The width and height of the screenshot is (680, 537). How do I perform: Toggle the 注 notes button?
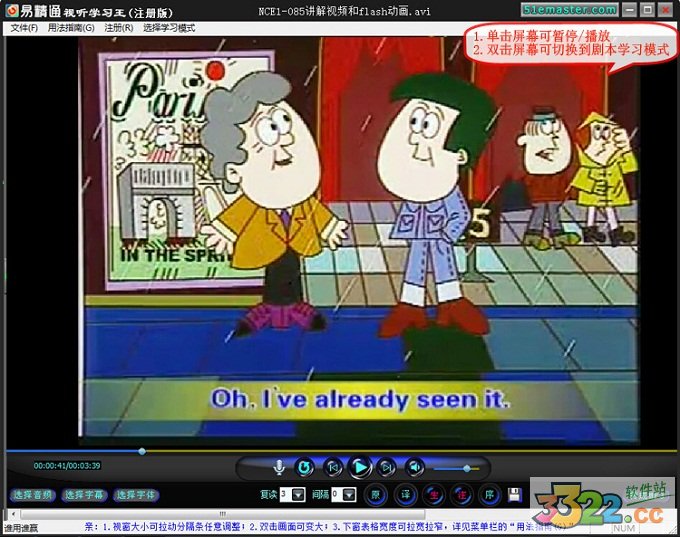(x=461, y=495)
